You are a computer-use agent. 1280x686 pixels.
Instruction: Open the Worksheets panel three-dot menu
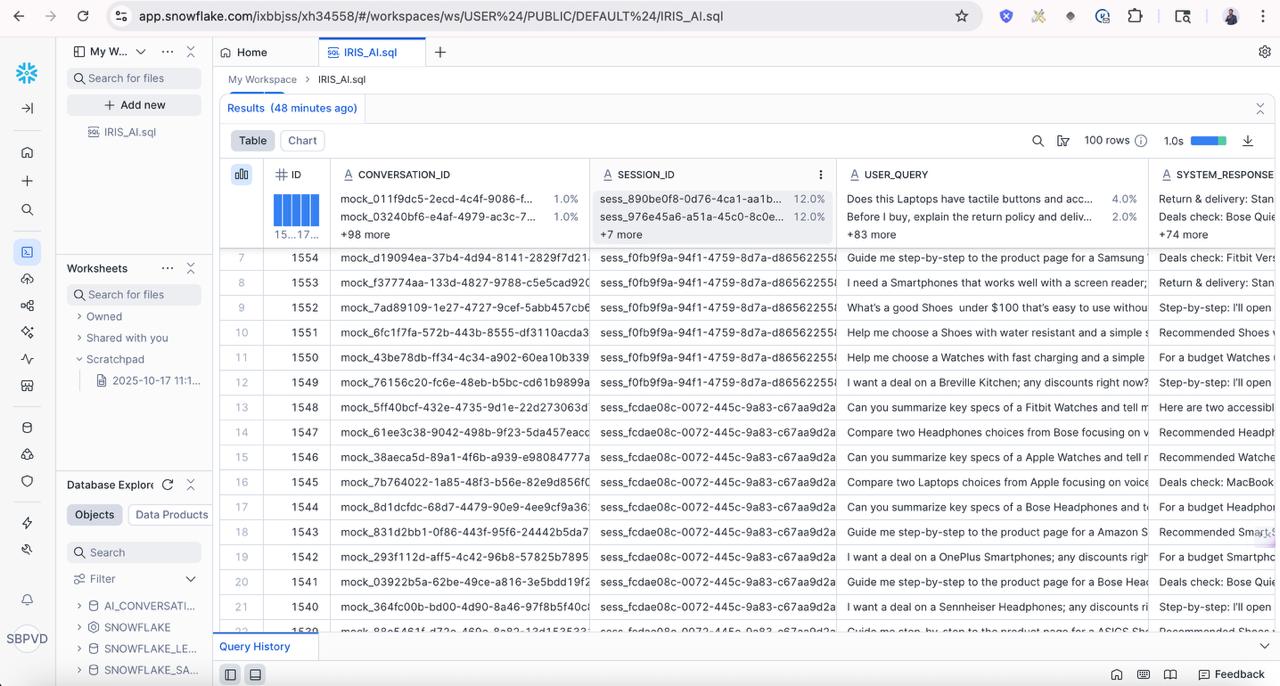[x=167, y=268]
